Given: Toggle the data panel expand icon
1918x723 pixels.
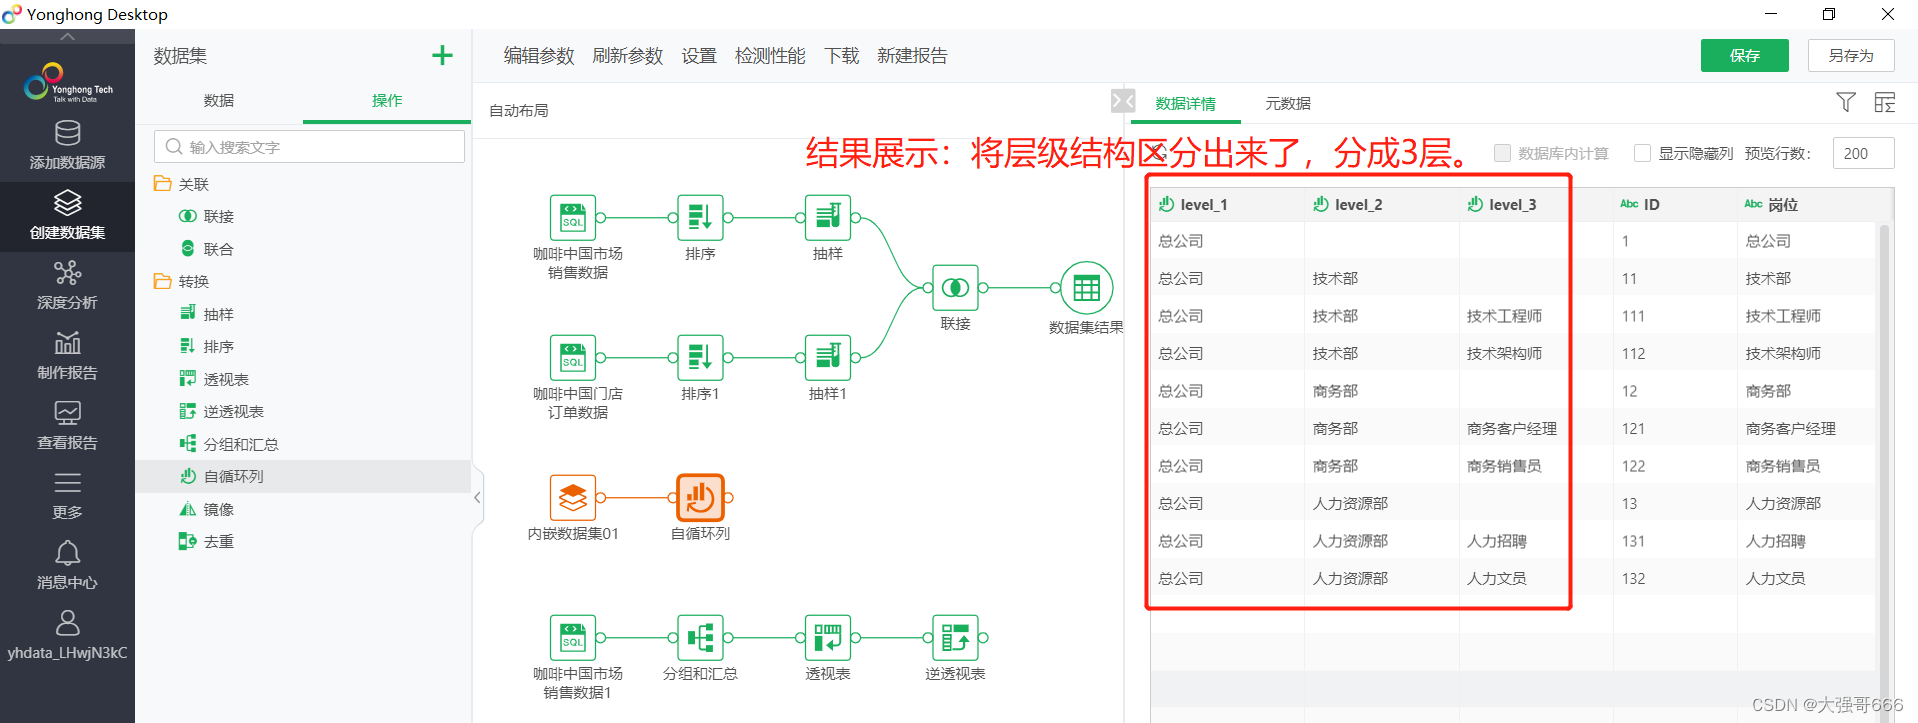Looking at the screenshot, I should pos(1123,101).
